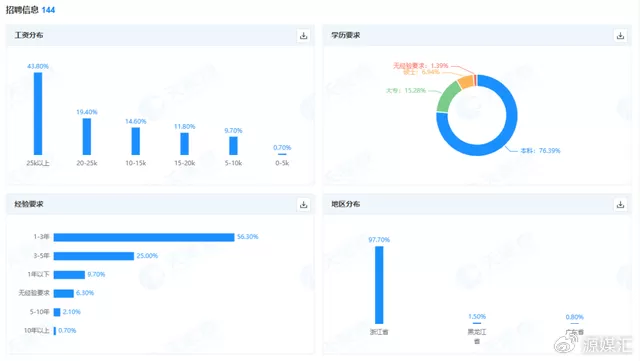Viewport: 640px width, 361px height.
Task: Select the 10-15k salary bar
Action: tap(136, 141)
